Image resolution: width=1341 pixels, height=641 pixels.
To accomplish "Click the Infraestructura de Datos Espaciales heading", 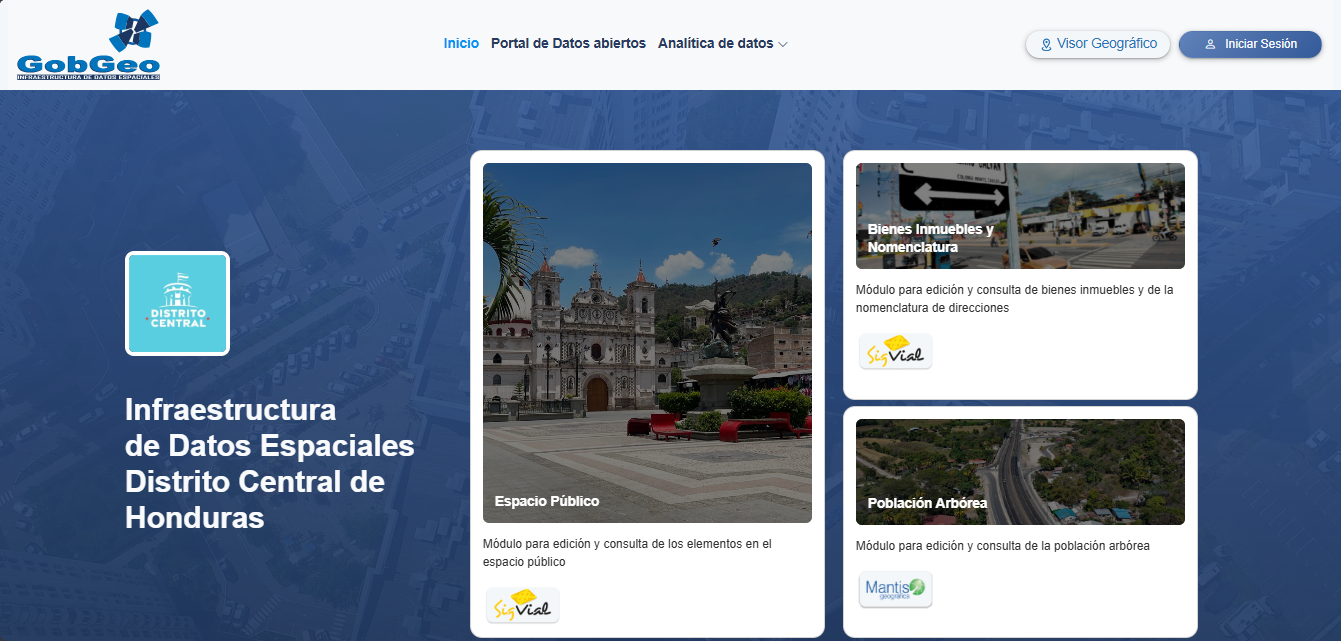I will 269,464.
